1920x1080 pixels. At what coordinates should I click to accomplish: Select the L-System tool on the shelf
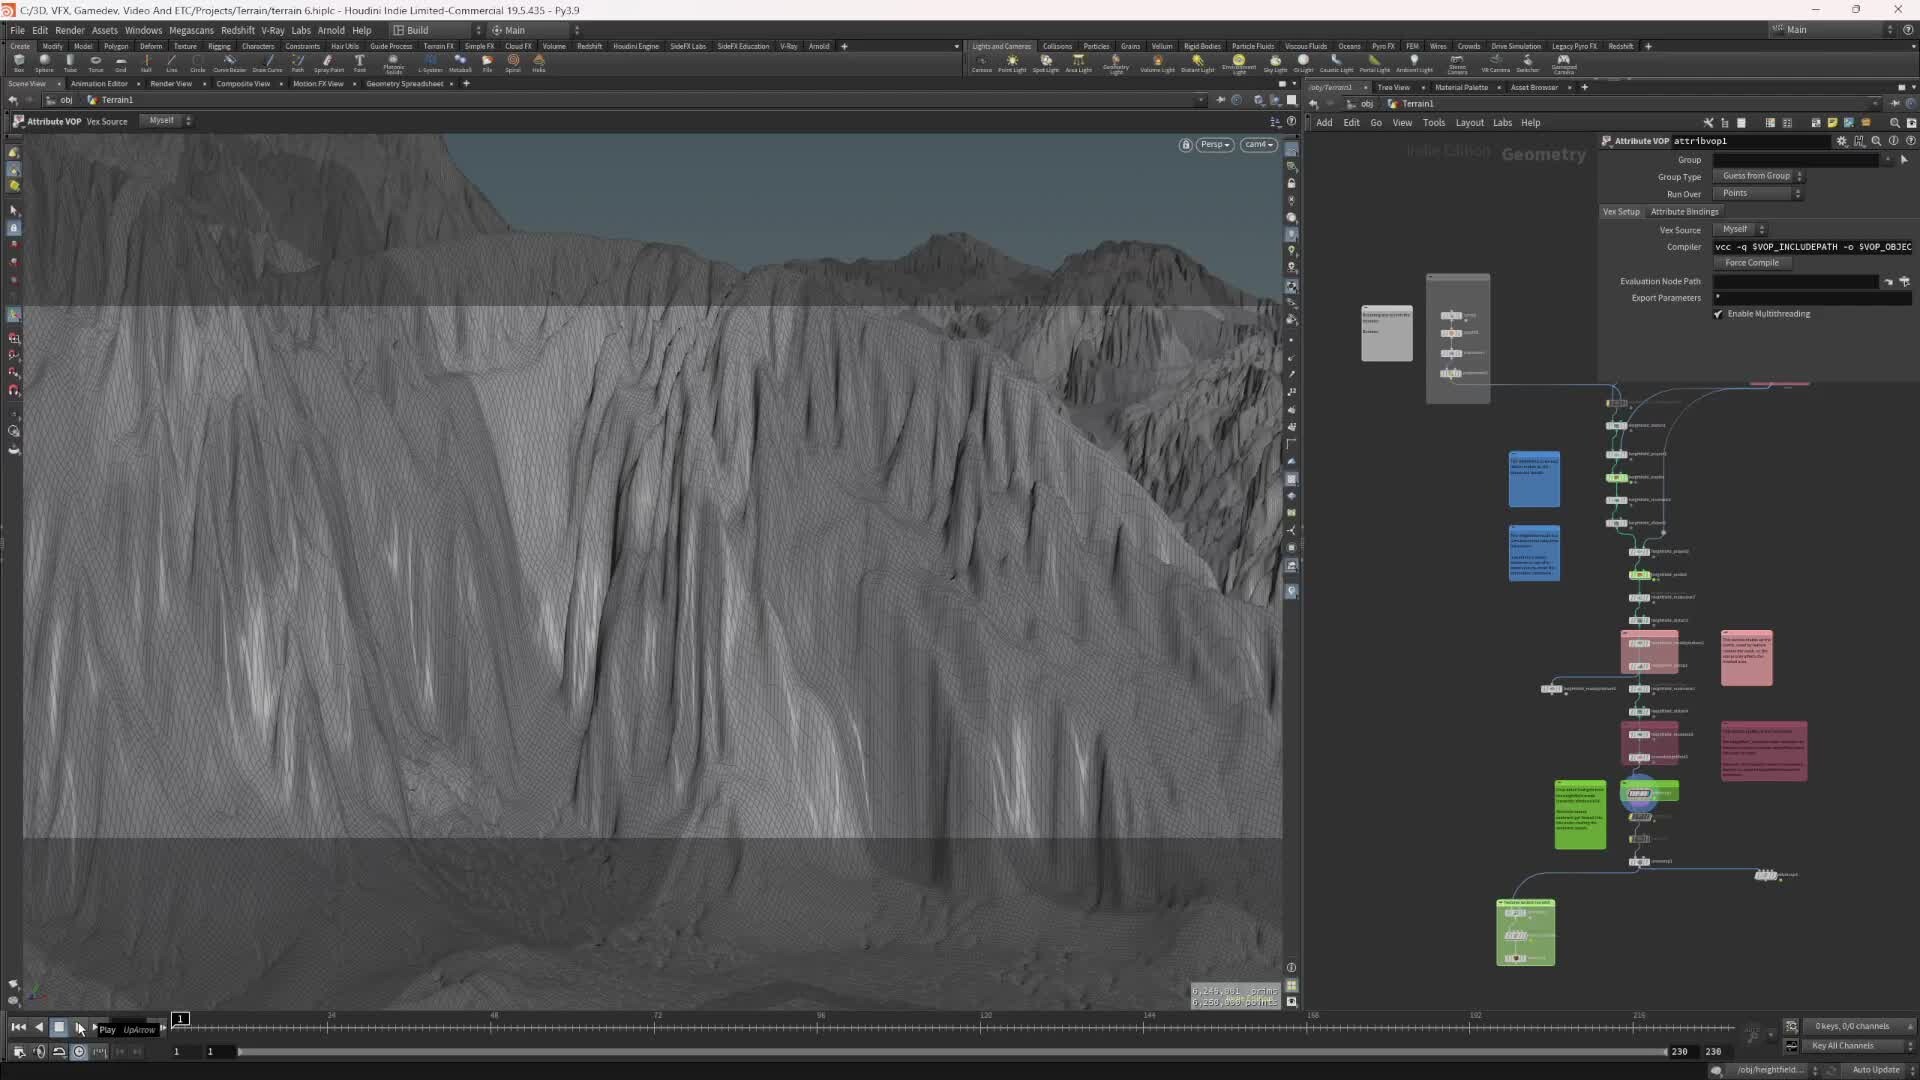[431, 62]
